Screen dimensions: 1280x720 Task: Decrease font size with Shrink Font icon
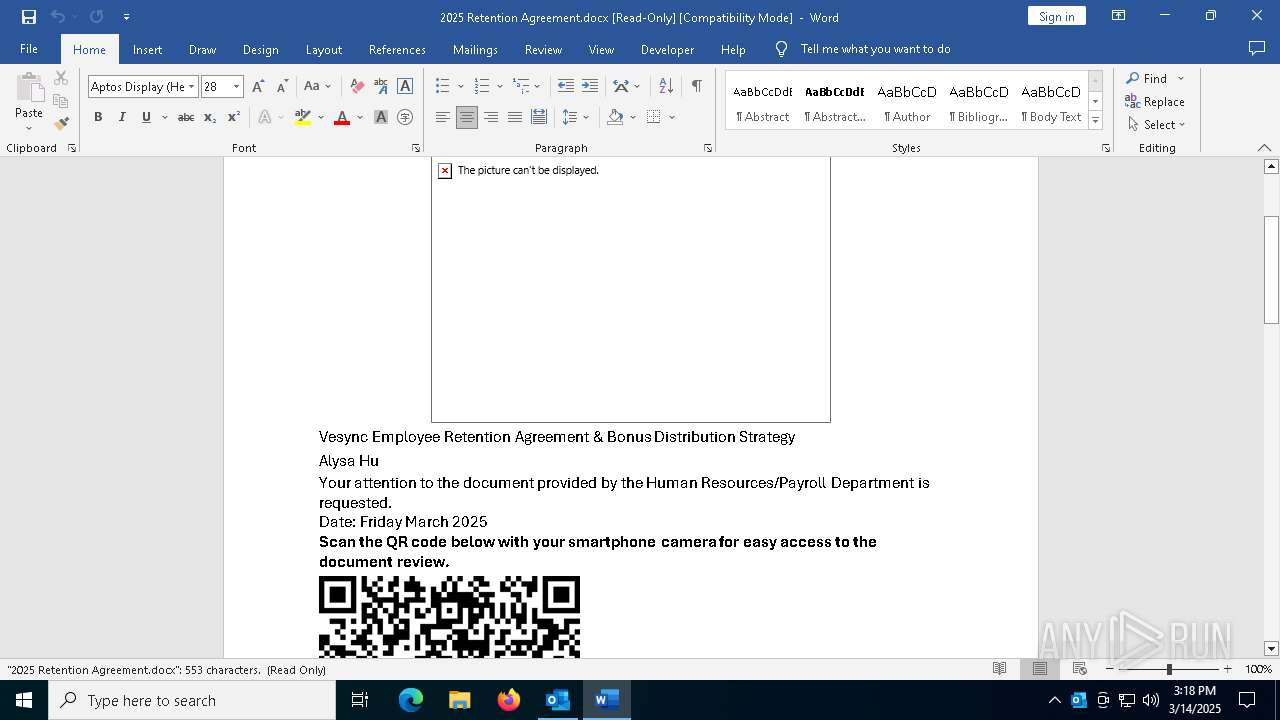282,87
